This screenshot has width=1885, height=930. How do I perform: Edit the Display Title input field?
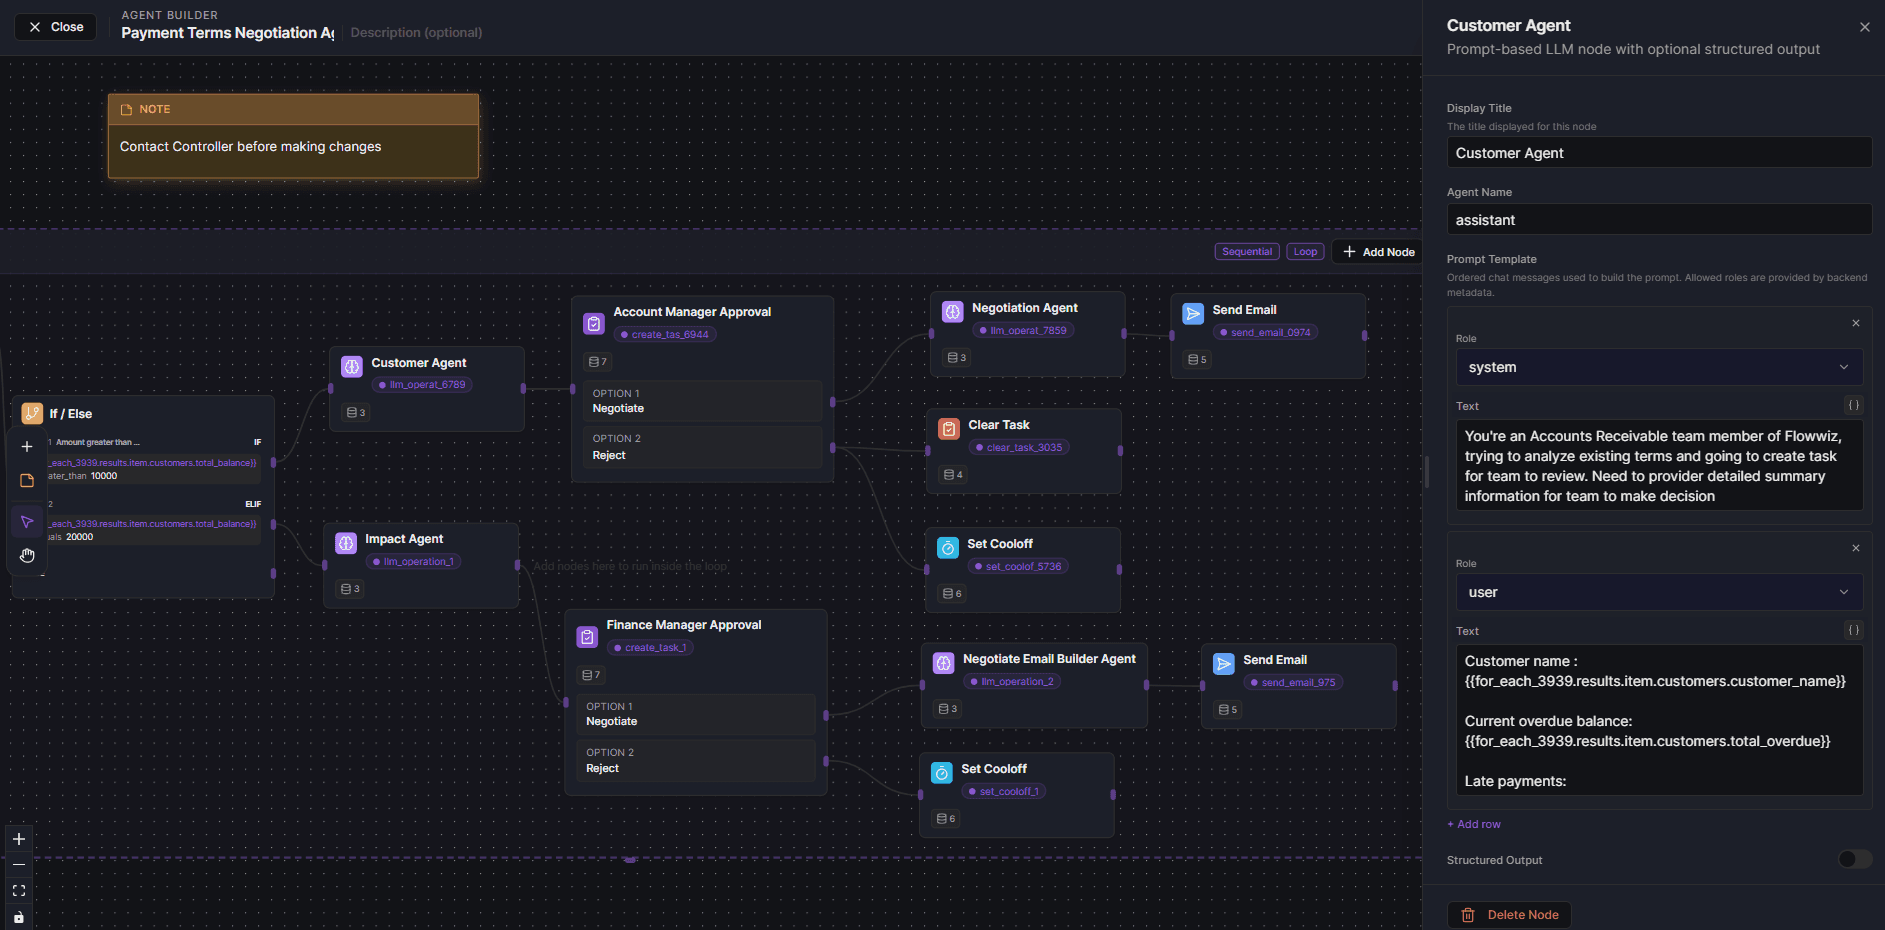point(1659,153)
